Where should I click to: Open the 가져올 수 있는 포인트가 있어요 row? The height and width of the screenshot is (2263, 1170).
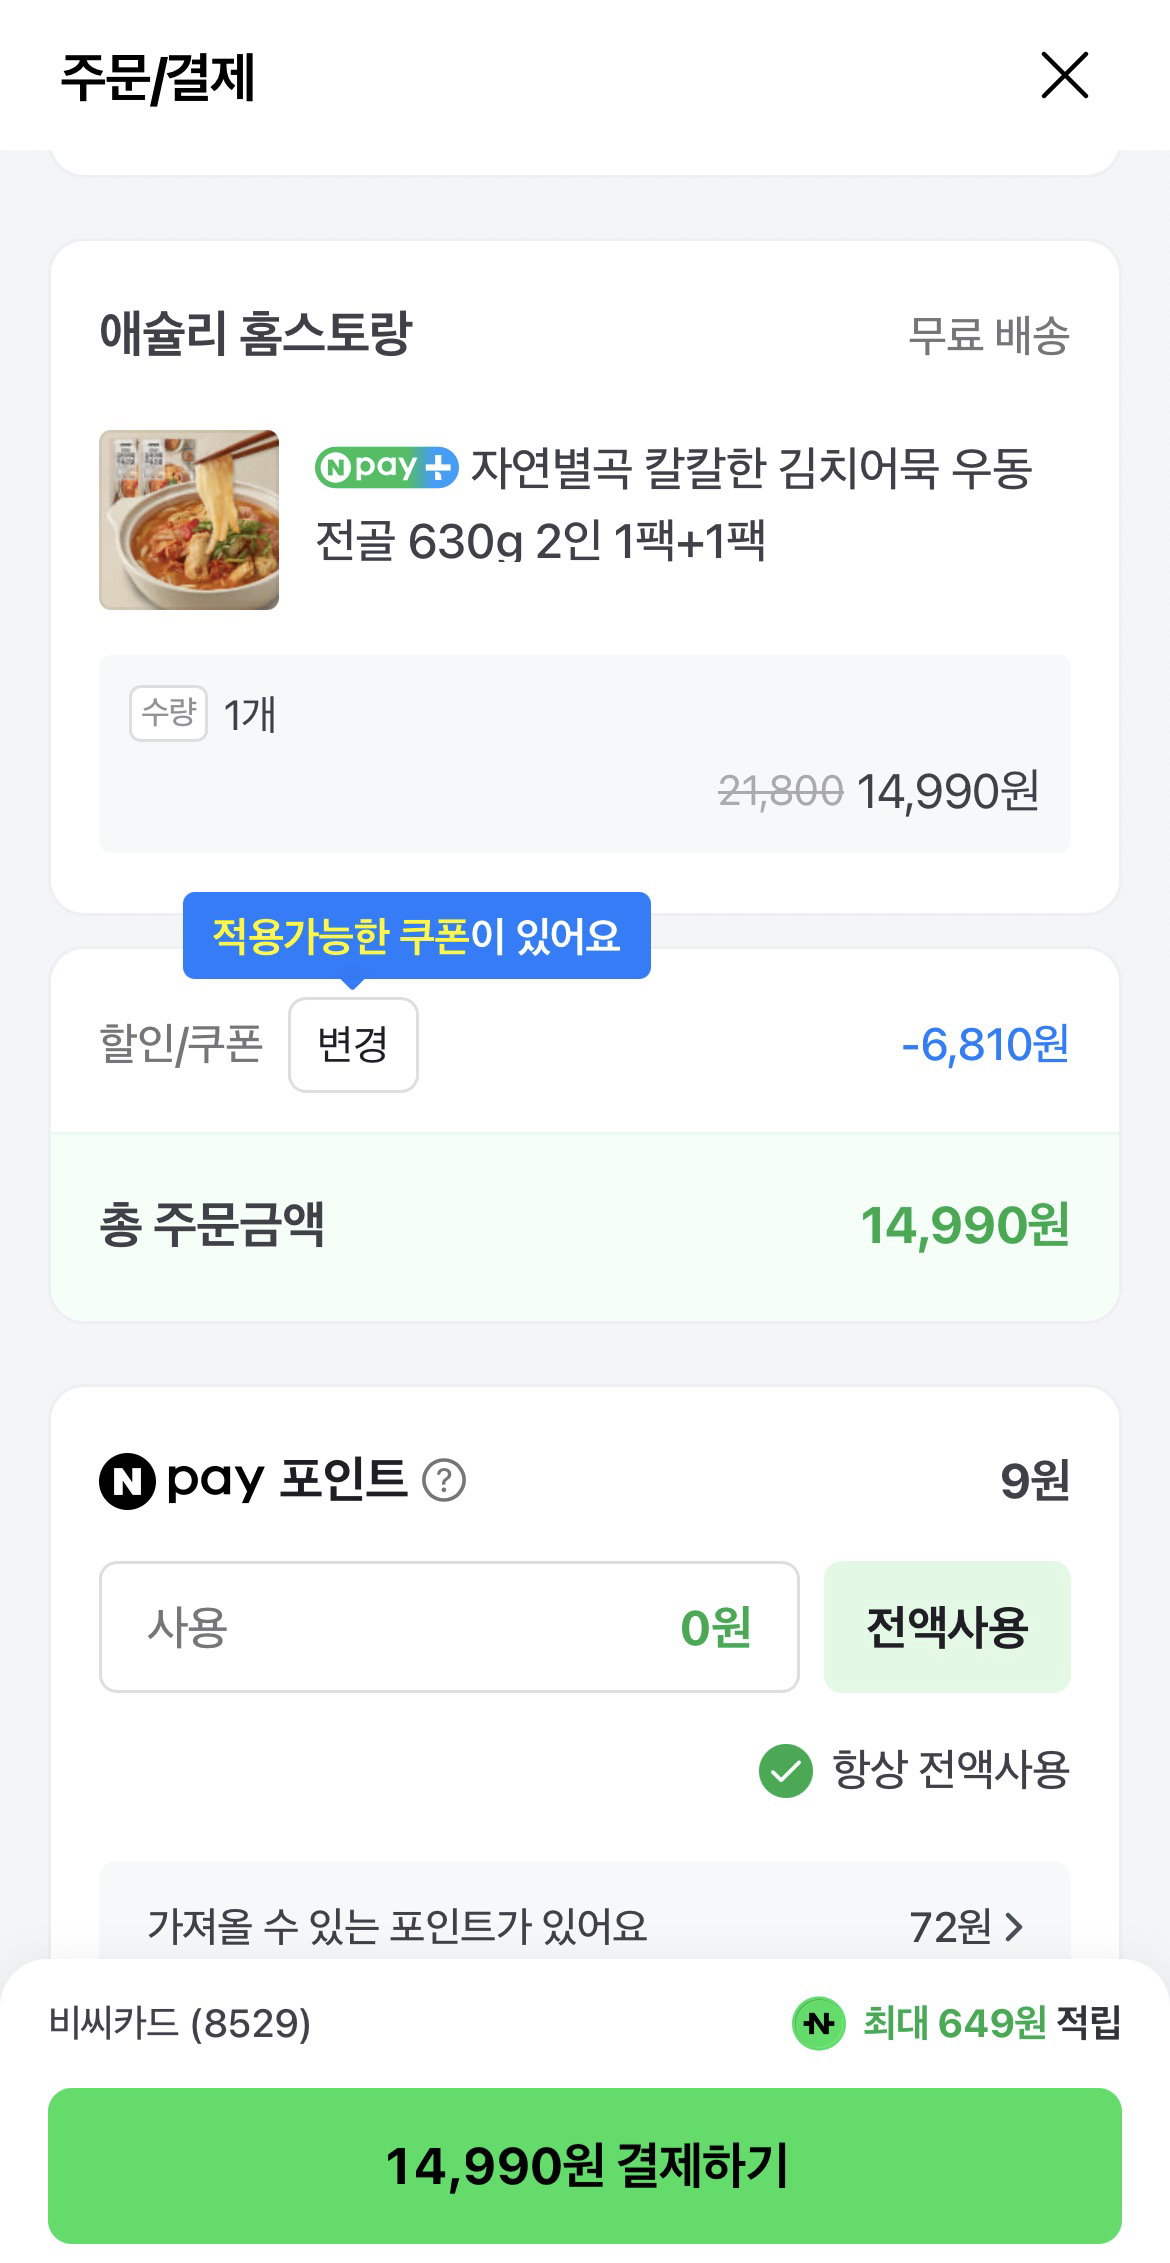pyautogui.click(x=585, y=1925)
